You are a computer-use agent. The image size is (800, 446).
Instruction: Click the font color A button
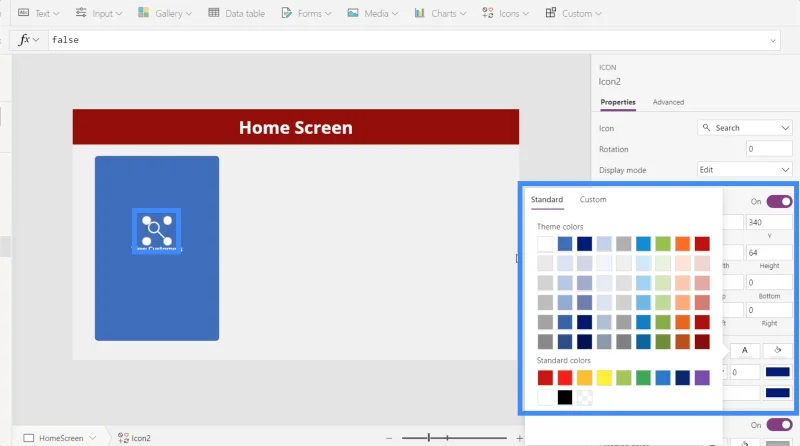(744, 350)
